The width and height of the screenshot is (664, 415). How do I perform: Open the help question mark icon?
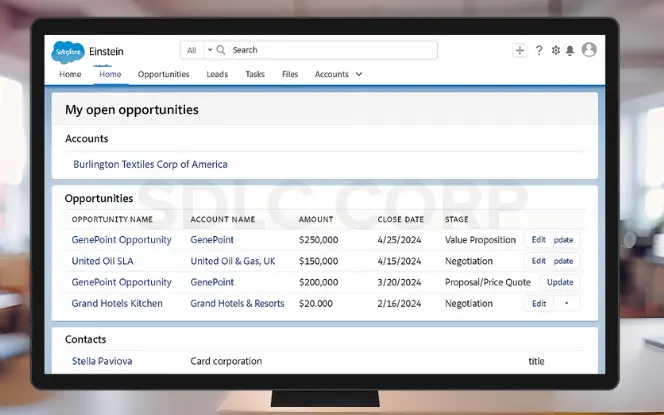click(539, 50)
